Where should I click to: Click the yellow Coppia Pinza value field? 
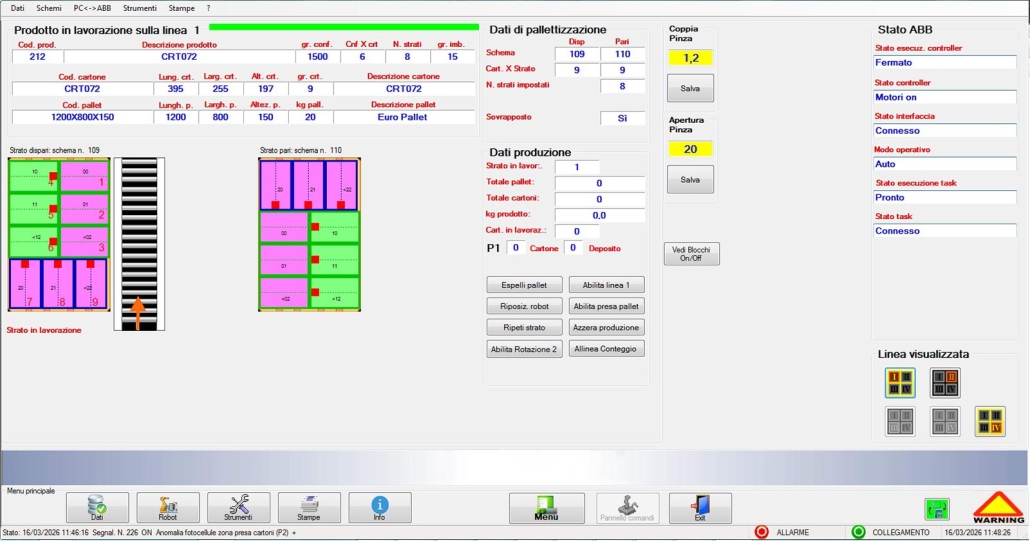690,58
